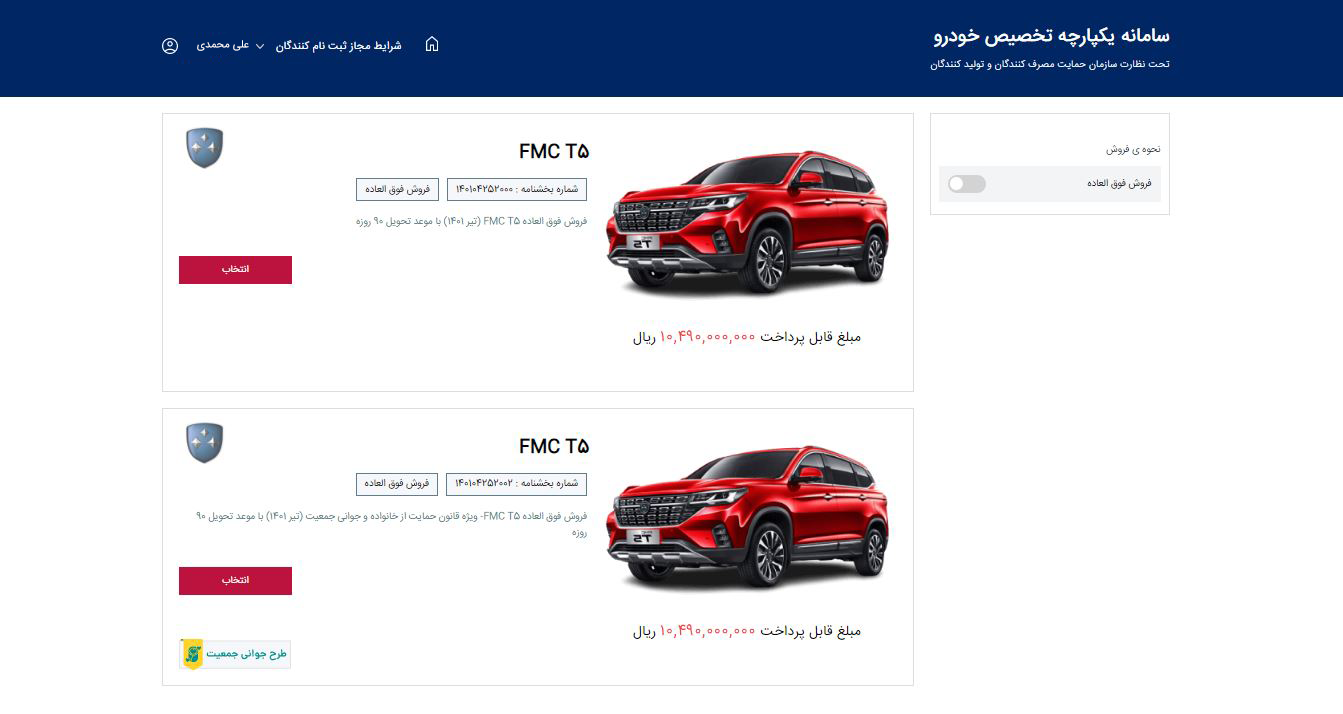This screenshot has width=1343, height=714.
Task: Click the سامانه یکپارچه تخصیص خودرو title
Action: click(1051, 36)
